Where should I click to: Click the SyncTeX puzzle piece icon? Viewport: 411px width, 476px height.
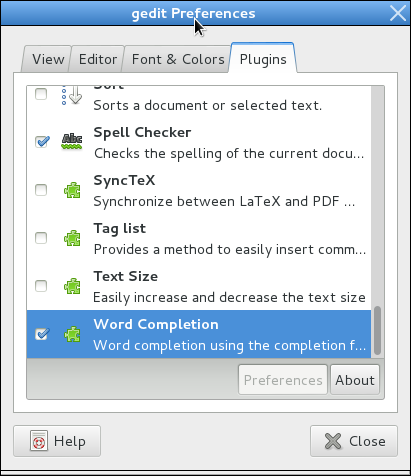point(72,190)
